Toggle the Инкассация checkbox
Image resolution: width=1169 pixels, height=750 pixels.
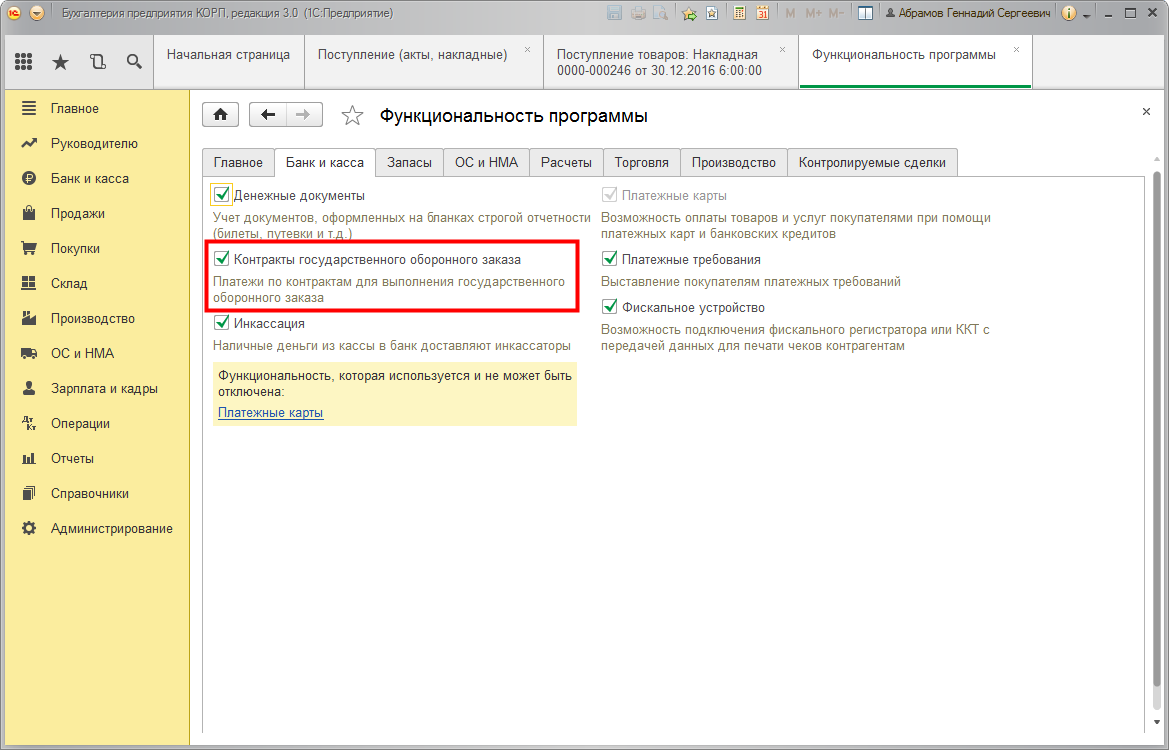pyautogui.click(x=221, y=323)
